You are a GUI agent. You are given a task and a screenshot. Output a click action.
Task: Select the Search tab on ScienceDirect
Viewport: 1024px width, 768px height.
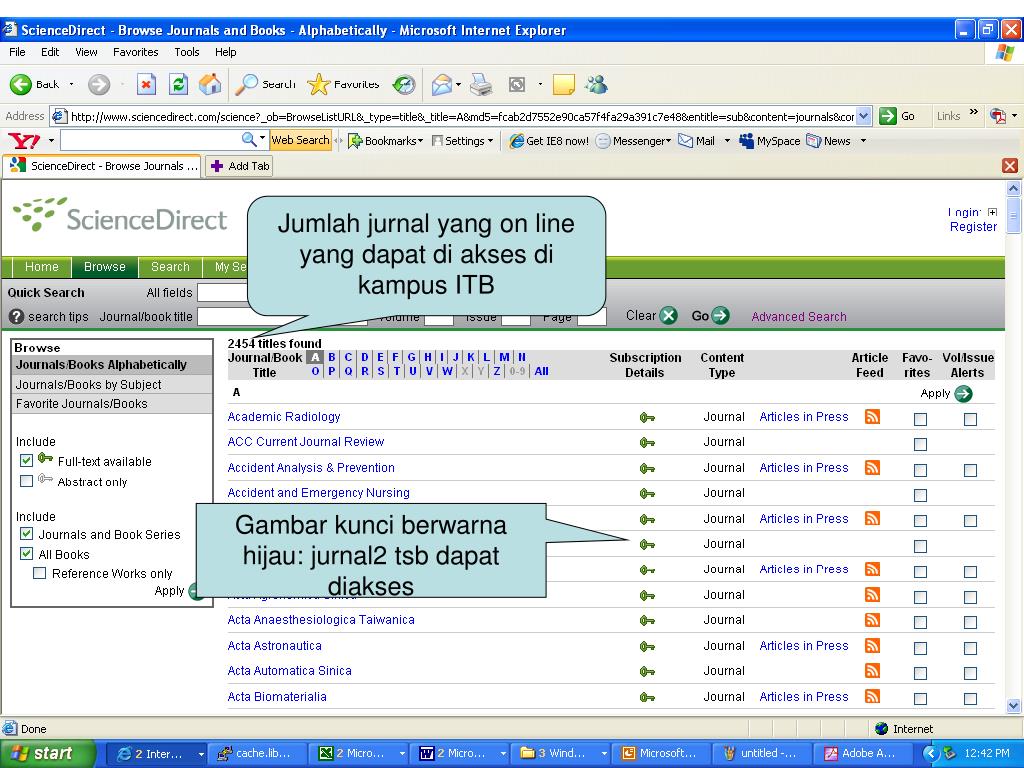click(x=170, y=267)
